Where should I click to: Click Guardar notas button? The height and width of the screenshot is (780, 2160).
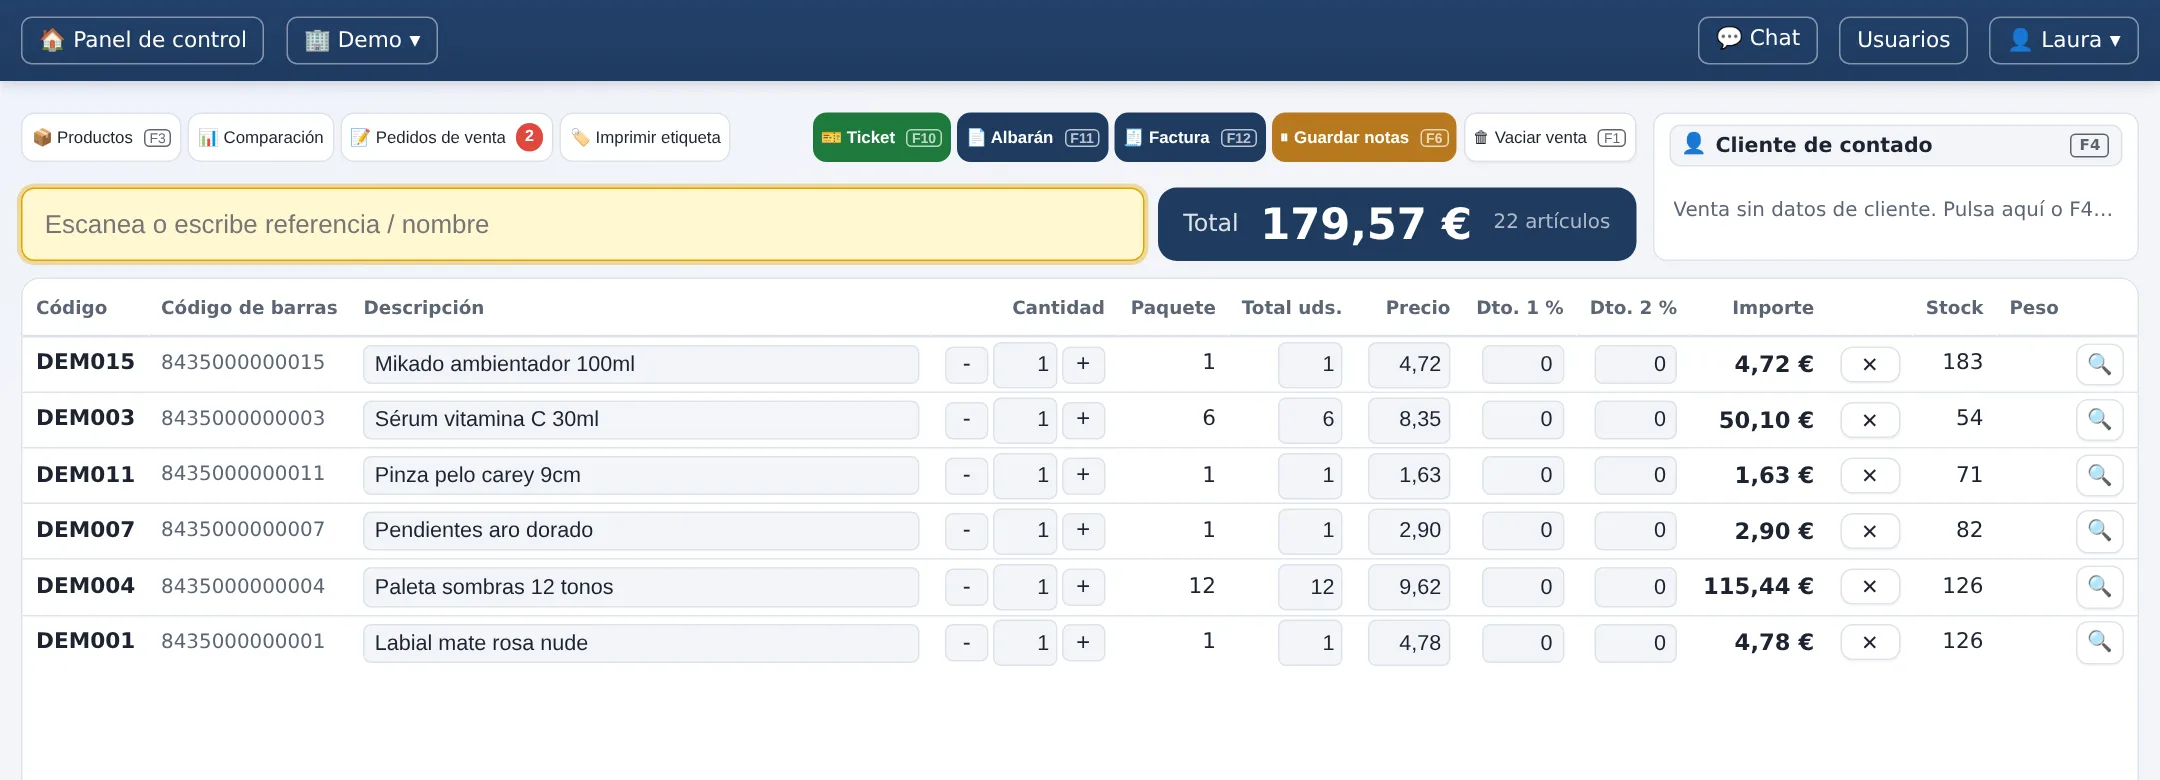pyautogui.click(x=1364, y=138)
